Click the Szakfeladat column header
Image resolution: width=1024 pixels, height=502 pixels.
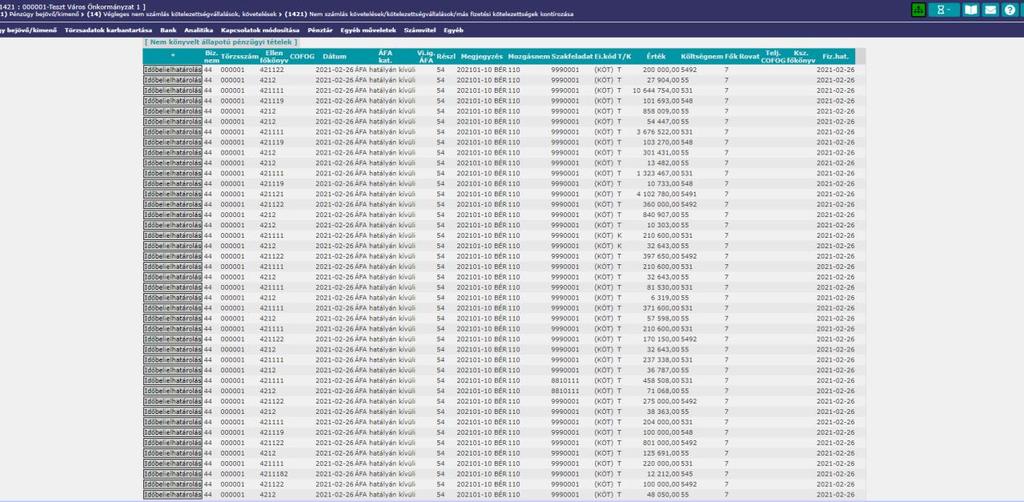572,56
